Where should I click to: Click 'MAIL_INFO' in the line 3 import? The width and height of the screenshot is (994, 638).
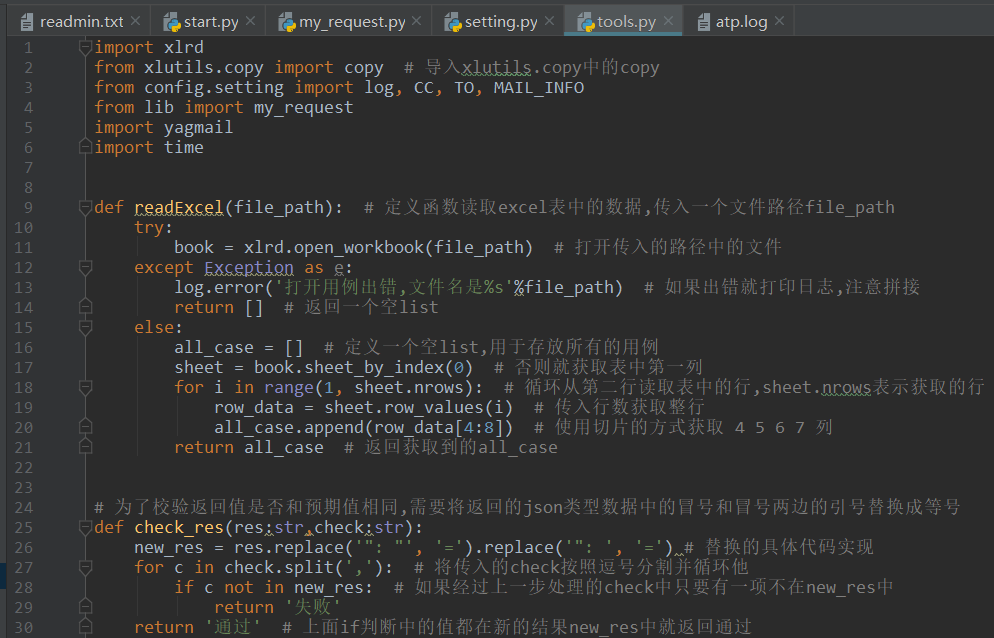pyautogui.click(x=539, y=88)
